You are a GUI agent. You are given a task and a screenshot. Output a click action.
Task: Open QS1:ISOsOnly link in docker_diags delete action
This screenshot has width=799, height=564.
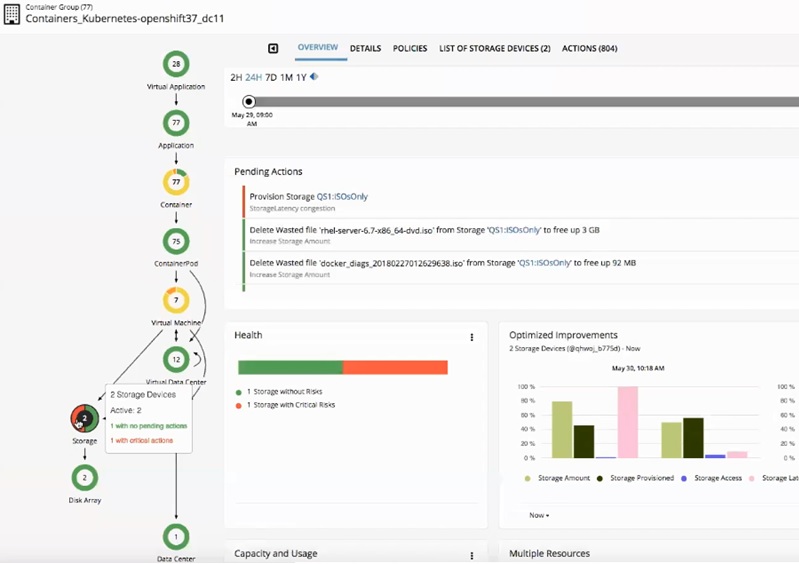(544, 263)
